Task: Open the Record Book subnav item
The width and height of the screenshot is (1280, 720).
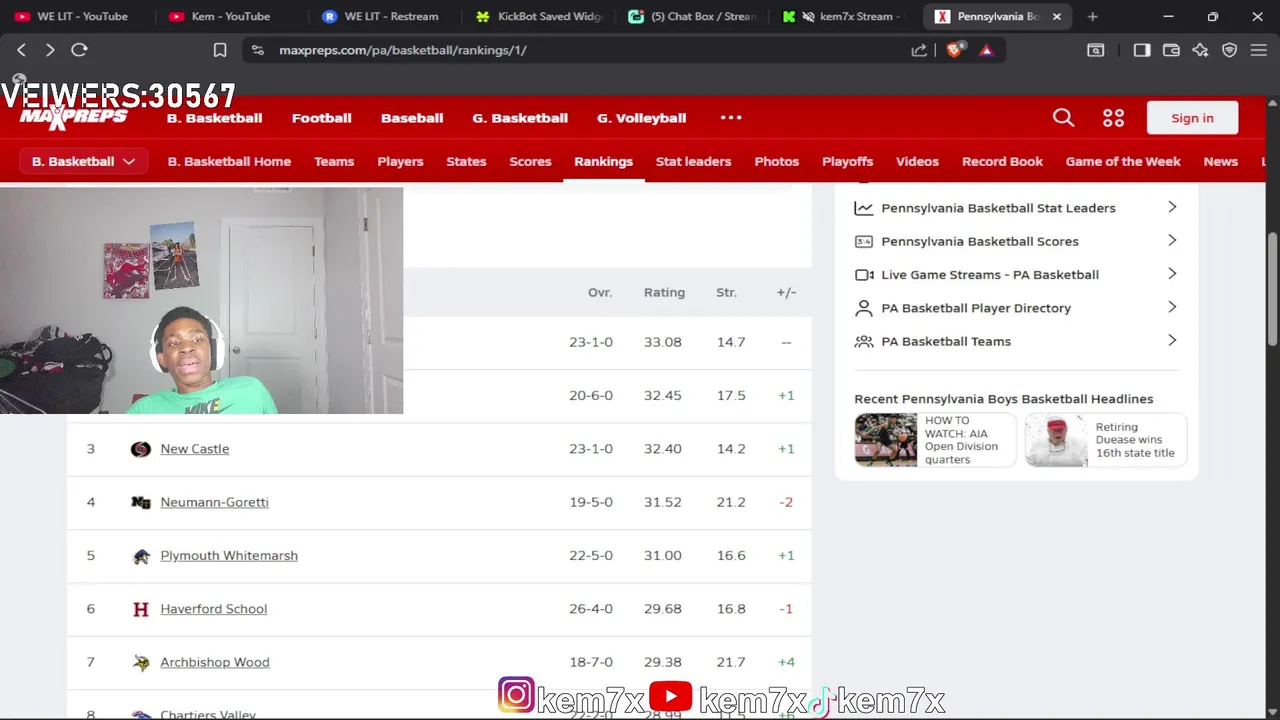Action: coord(1002,161)
